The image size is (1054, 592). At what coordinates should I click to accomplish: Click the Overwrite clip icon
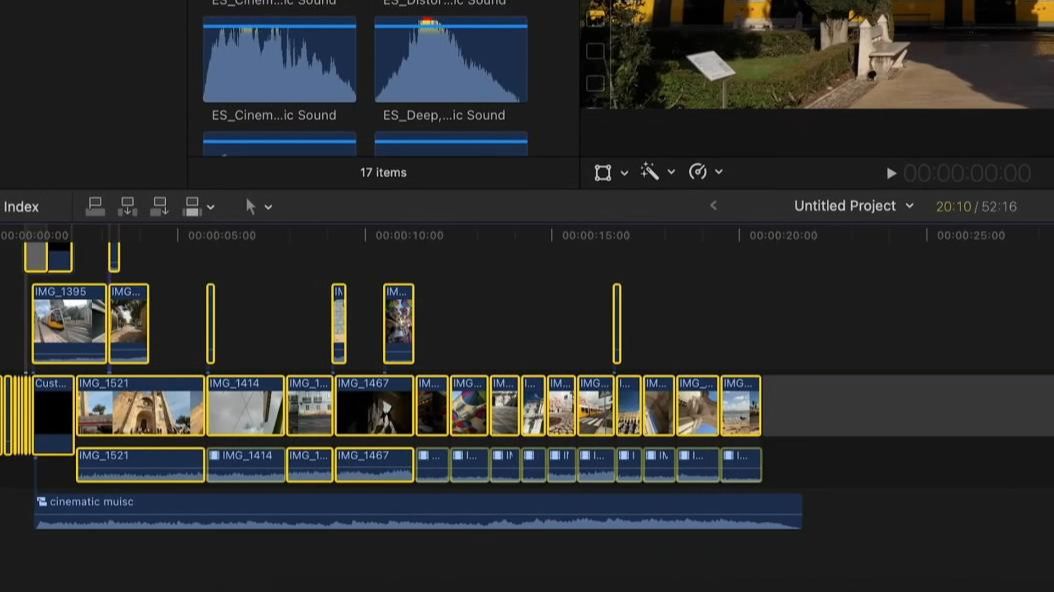[x=192, y=206]
